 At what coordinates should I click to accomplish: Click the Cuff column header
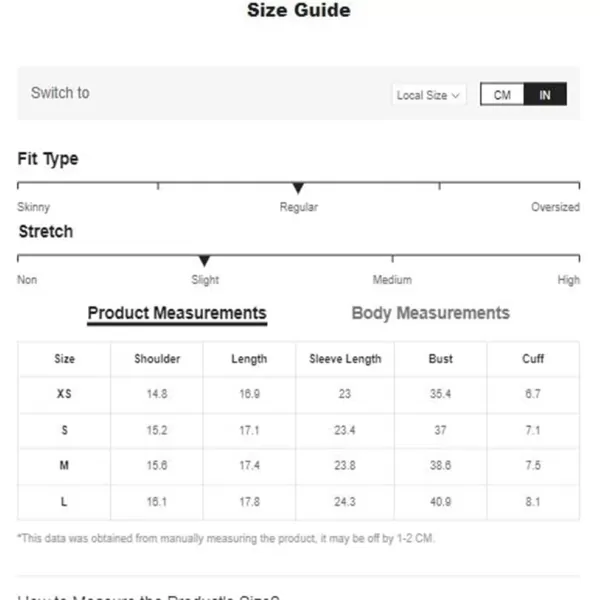[533, 359]
